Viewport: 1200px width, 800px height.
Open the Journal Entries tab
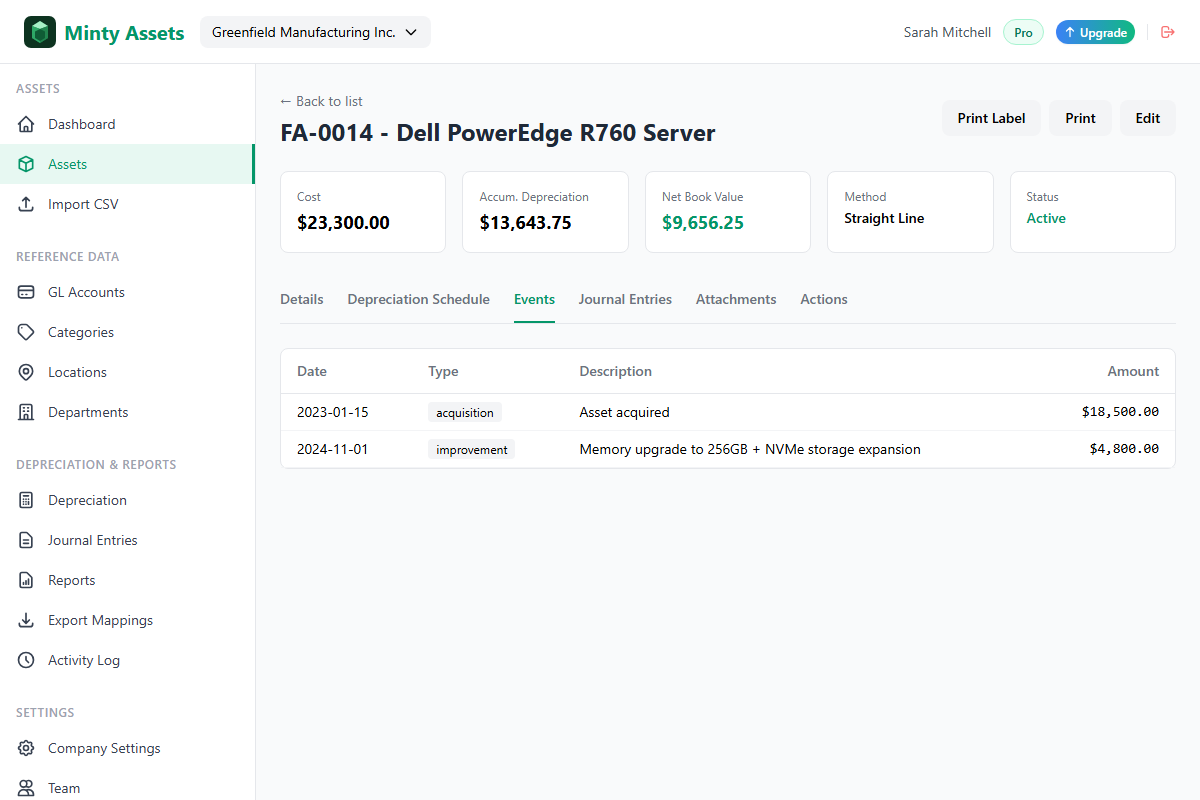pos(625,299)
